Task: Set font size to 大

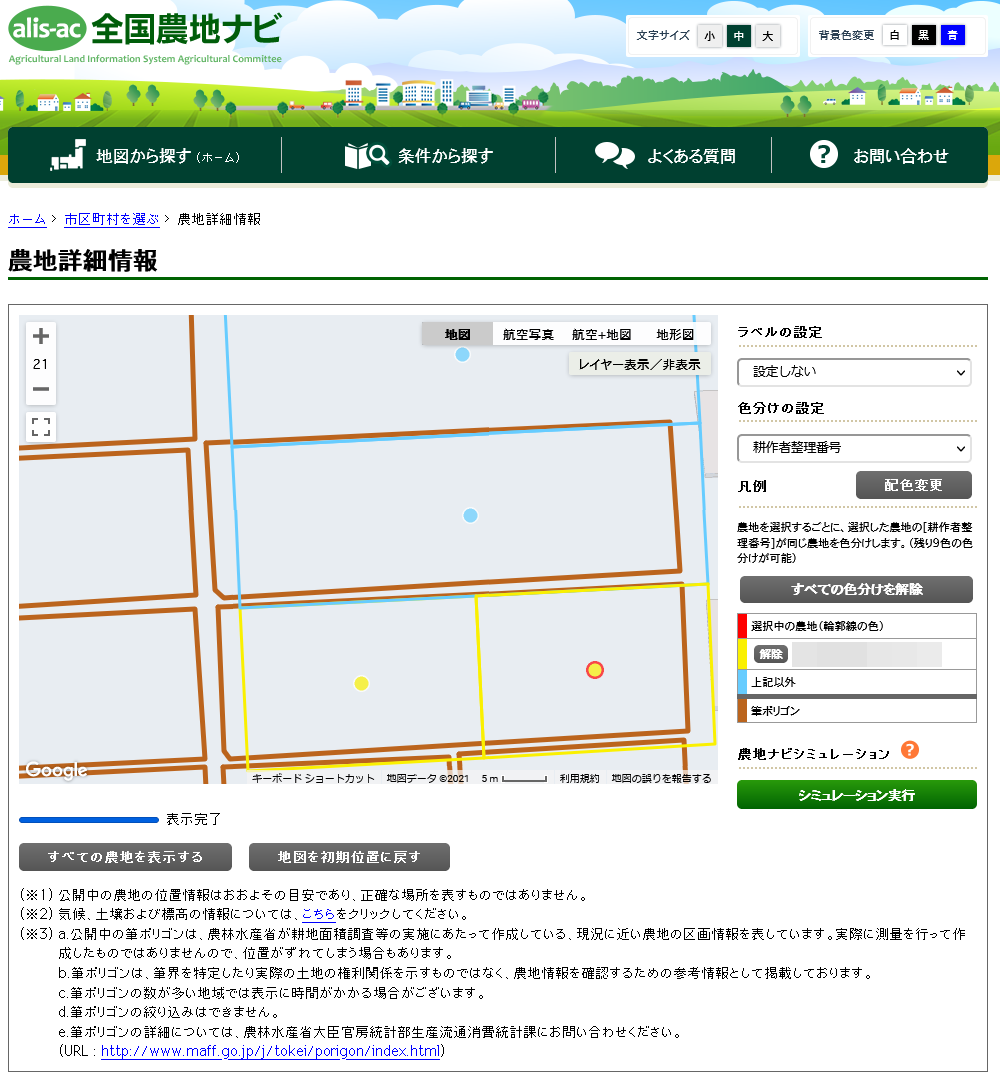Action: tap(767, 36)
